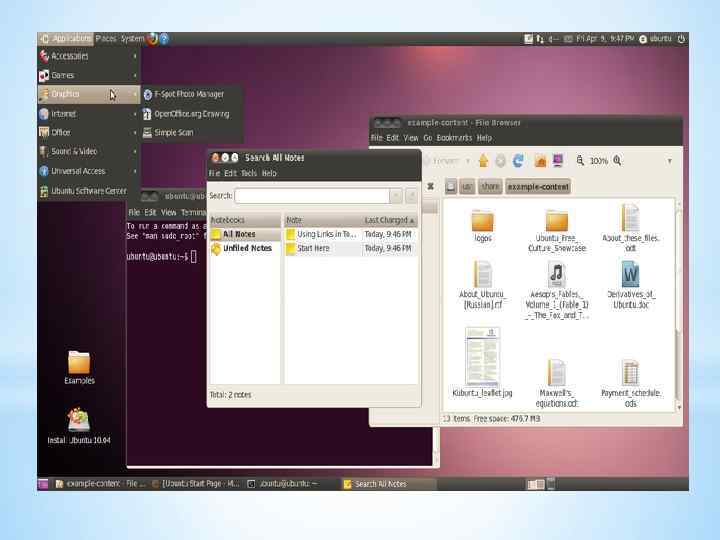Expand Office submenu in Applications menu

point(89,132)
